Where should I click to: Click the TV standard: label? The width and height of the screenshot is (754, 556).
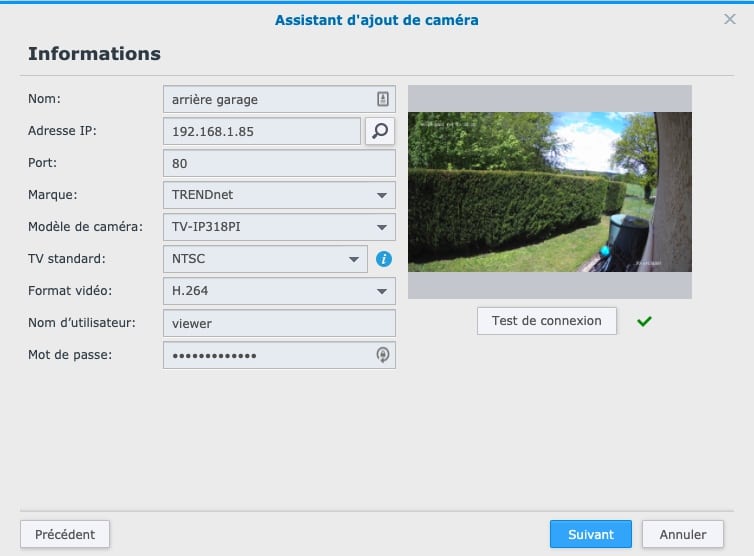click(66, 259)
